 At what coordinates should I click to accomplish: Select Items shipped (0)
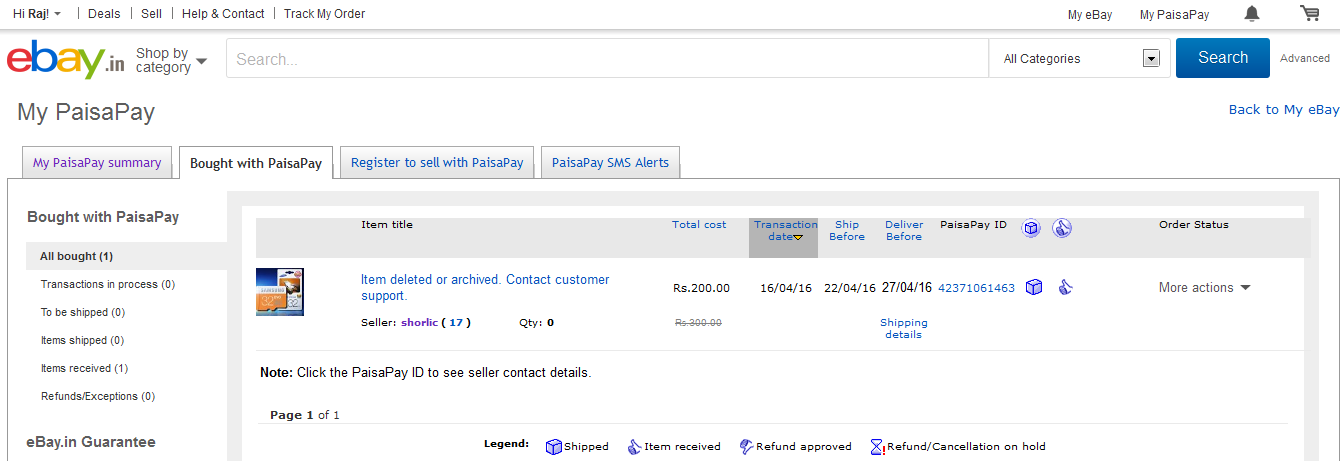(x=82, y=341)
